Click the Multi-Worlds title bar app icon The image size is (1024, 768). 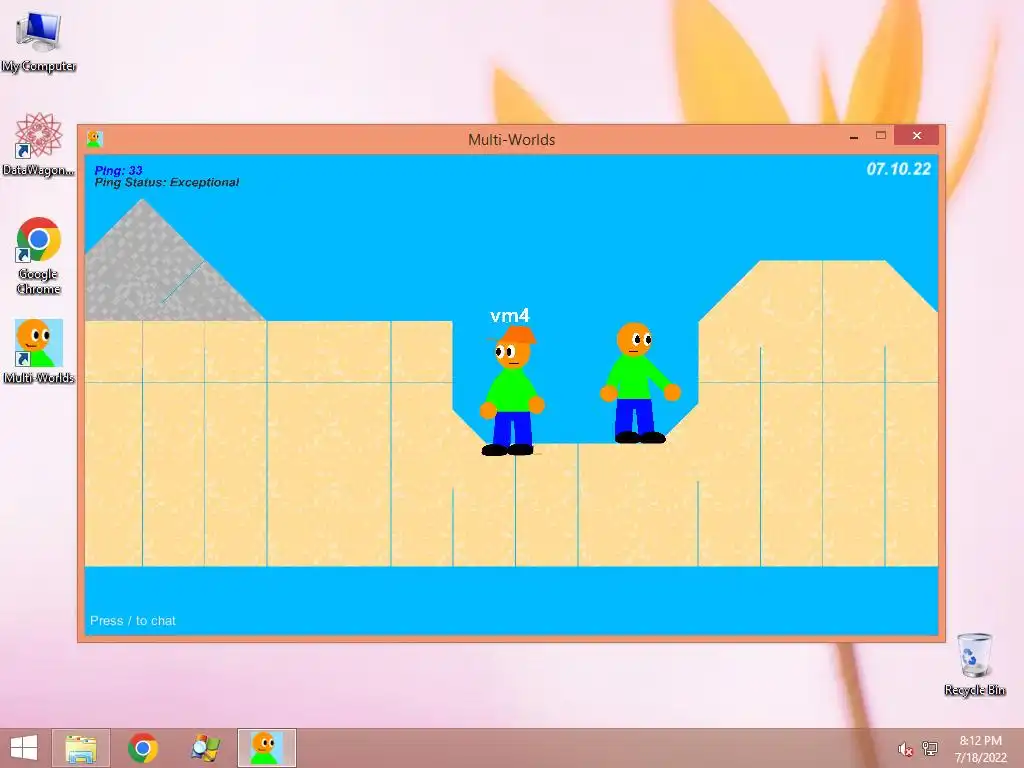95,139
